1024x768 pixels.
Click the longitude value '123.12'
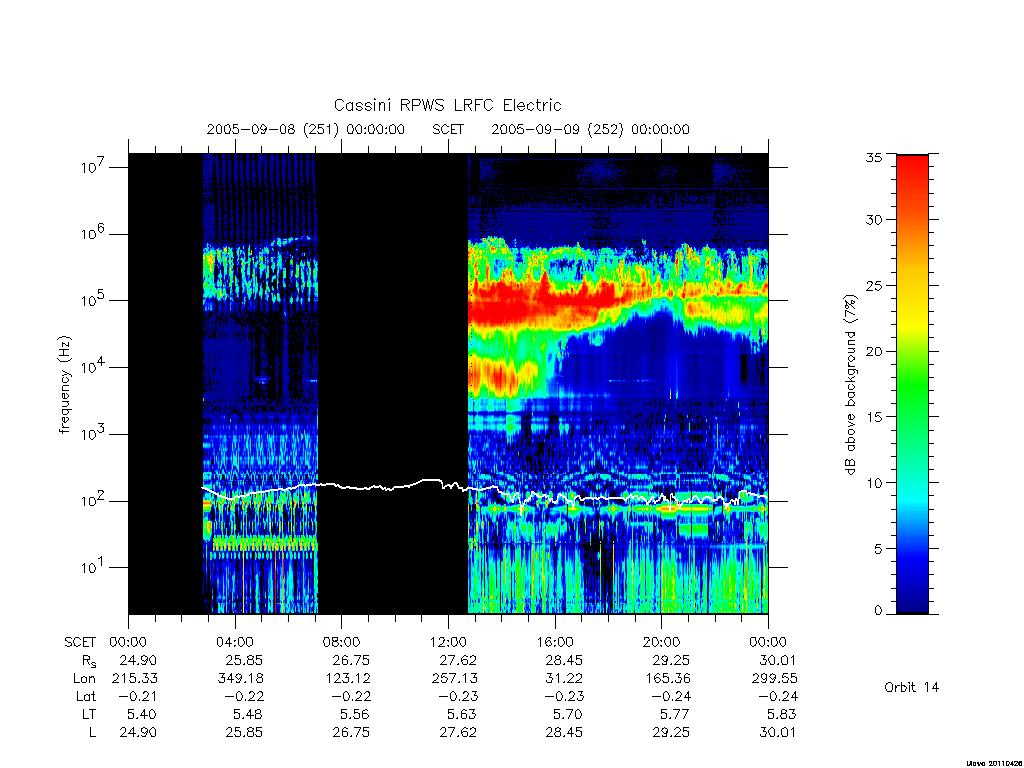[347, 679]
